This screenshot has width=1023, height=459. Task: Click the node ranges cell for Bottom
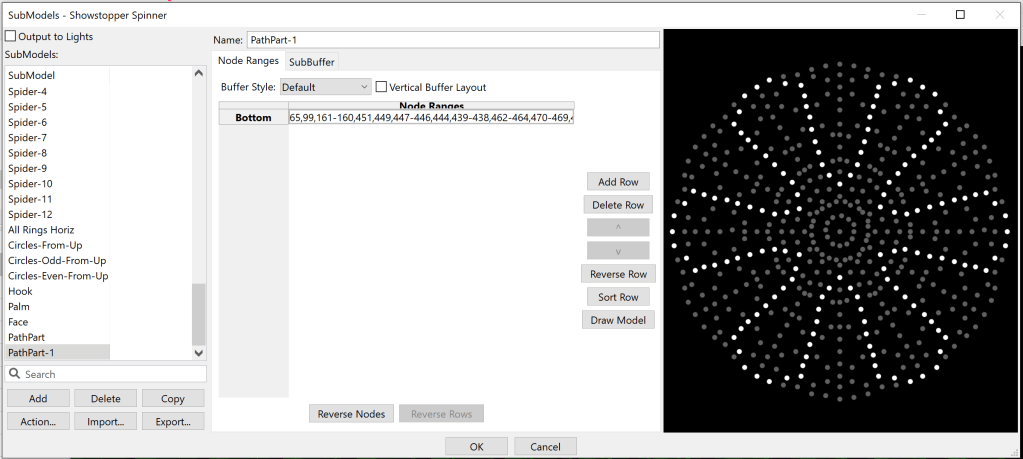tap(431, 118)
